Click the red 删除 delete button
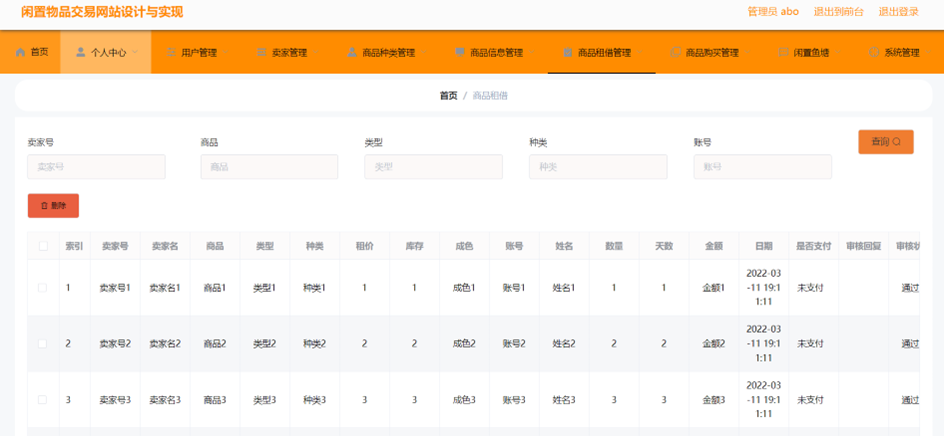This screenshot has height=436, width=944. [53, 206]
